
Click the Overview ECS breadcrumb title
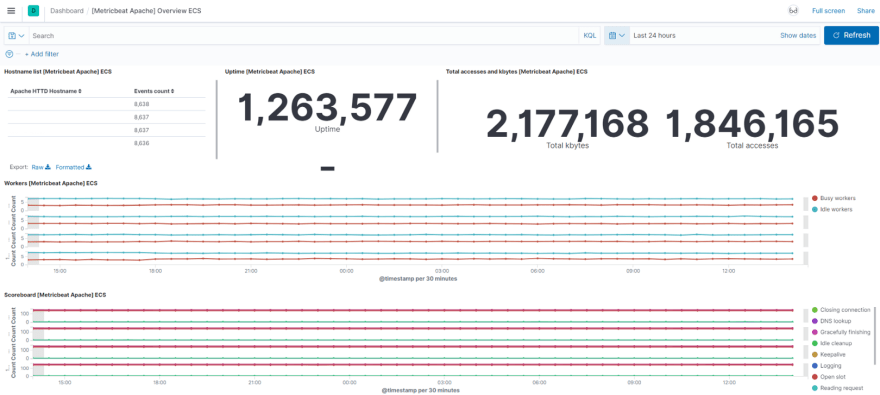(x=146, y=11)
